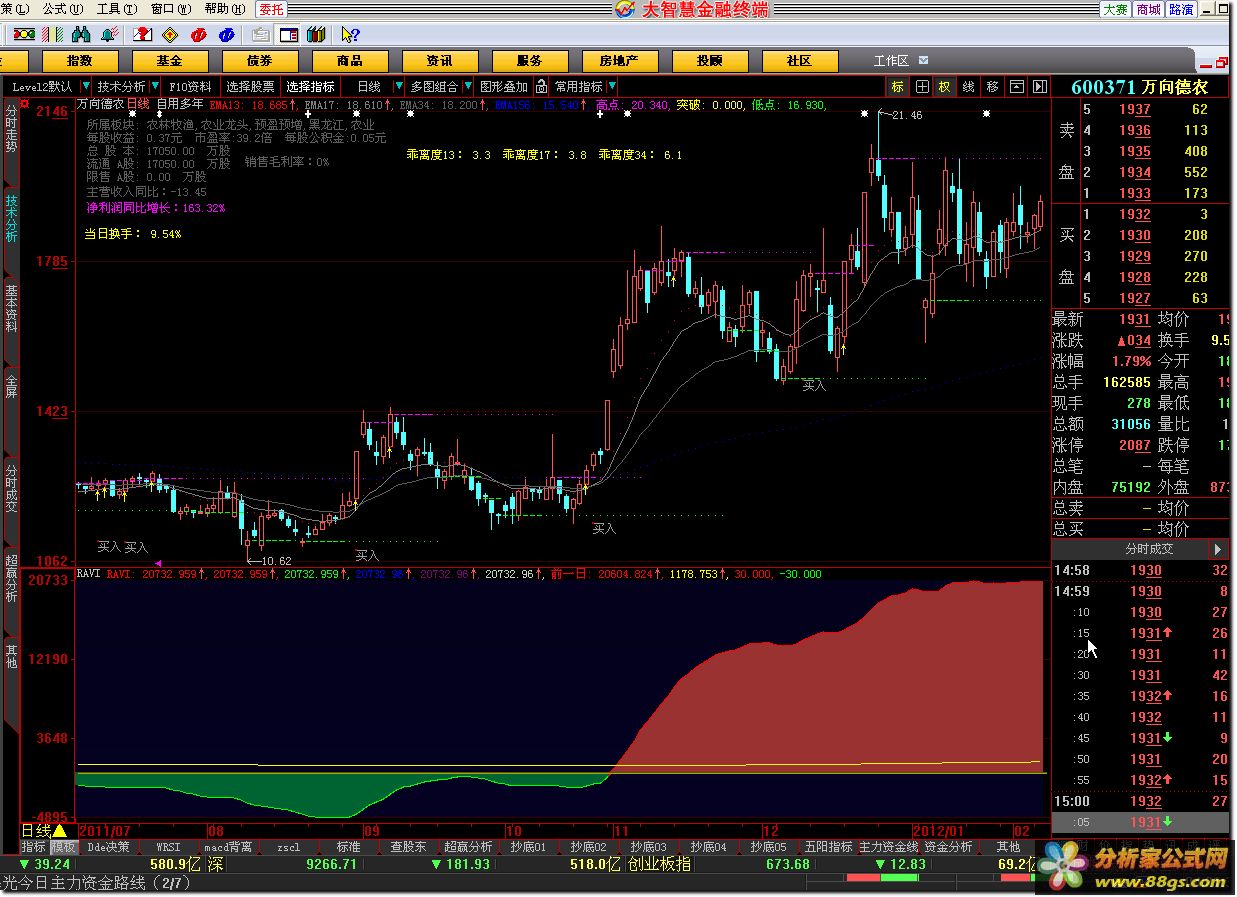Click the 图形叠加 toolbar button

tap(504, 87)
